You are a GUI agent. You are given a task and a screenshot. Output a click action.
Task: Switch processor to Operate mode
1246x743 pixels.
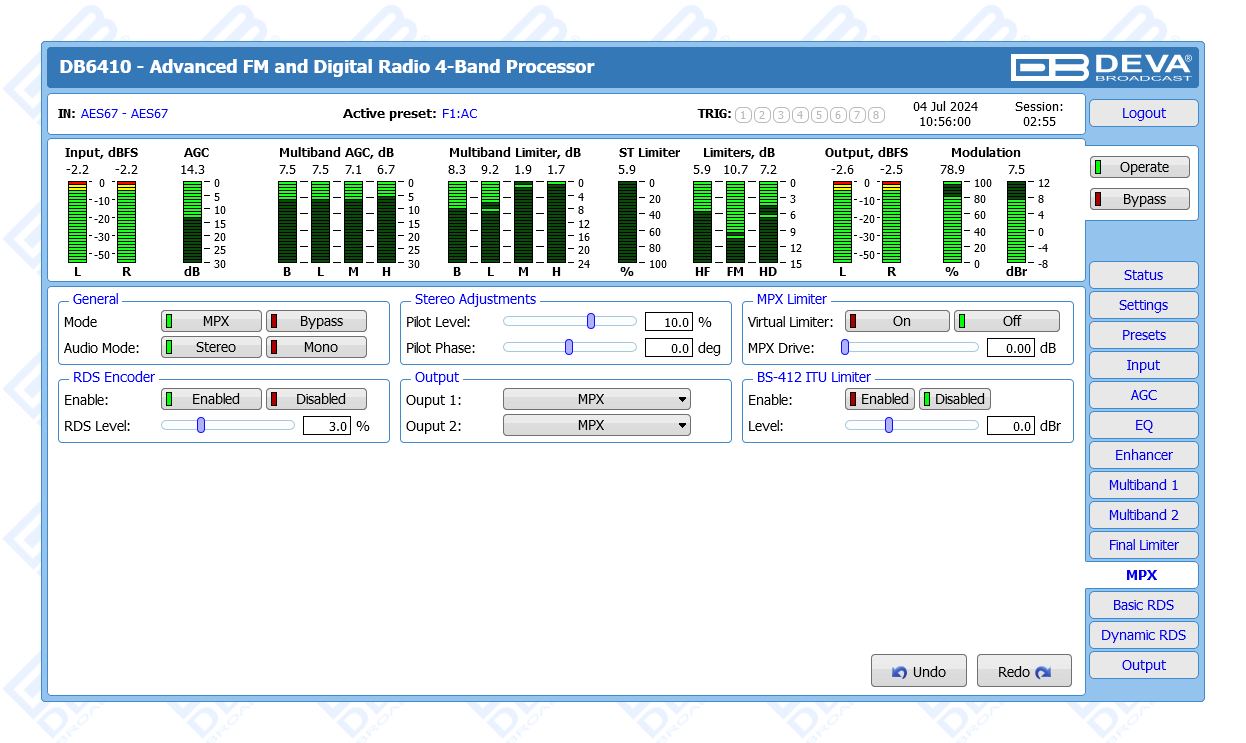pos(1140,168)
